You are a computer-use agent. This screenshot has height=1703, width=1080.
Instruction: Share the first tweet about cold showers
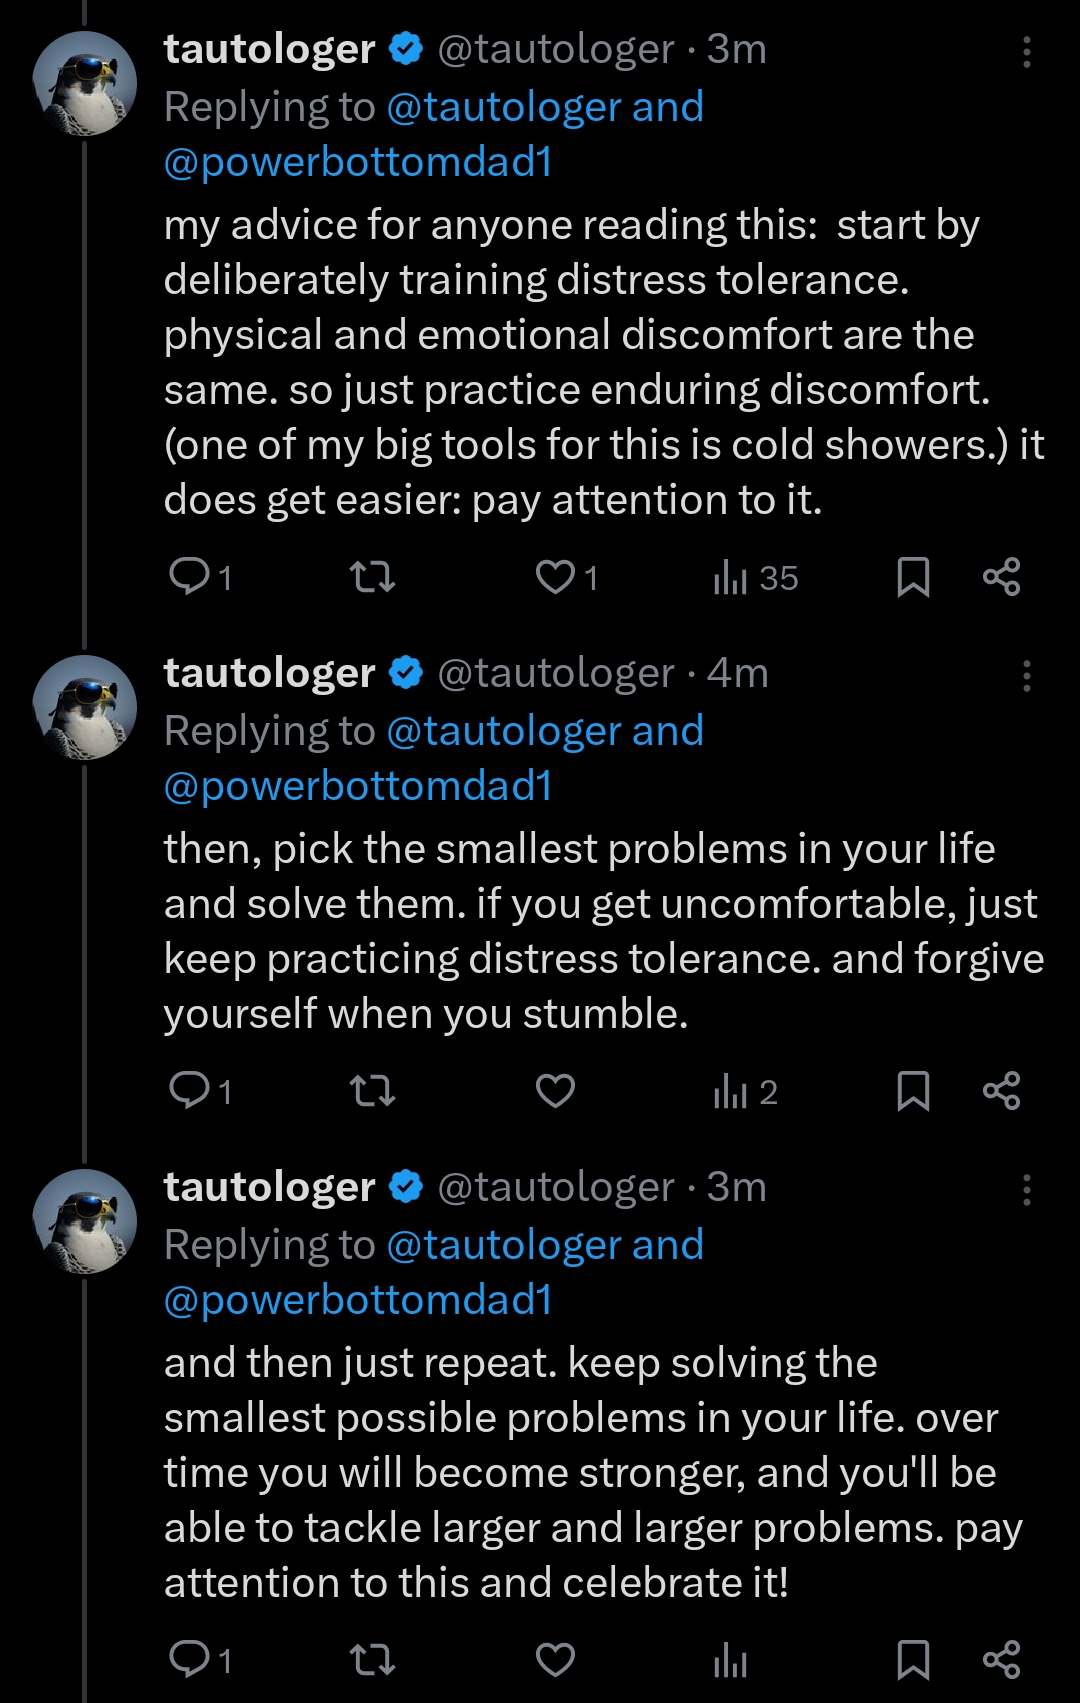coord(1001,577)
